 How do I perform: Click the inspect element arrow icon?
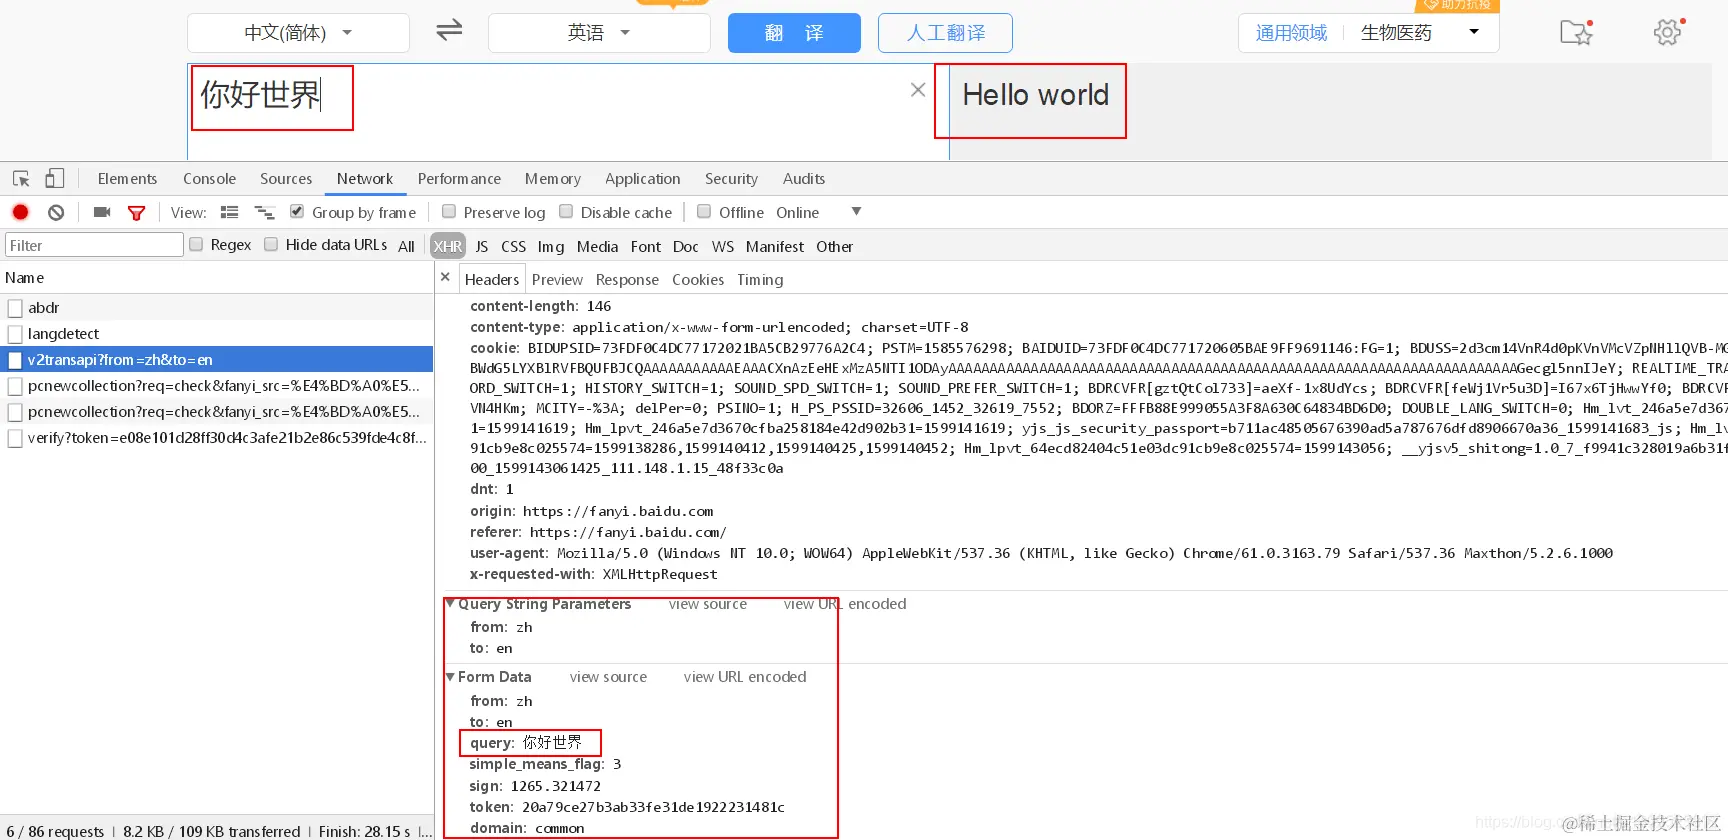[21, 179]
